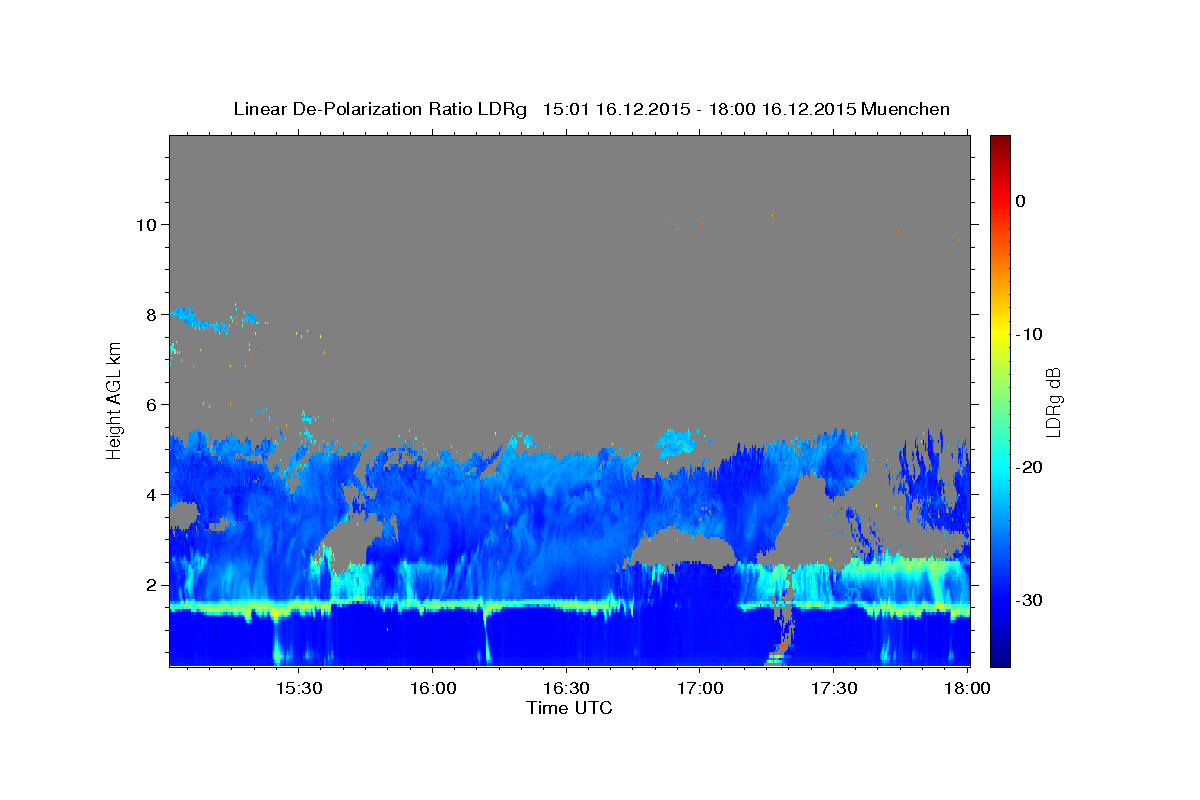Screen dimensions: 1200x800
Task: Click the colorbar value -20
Action: tap(1027, 467)
